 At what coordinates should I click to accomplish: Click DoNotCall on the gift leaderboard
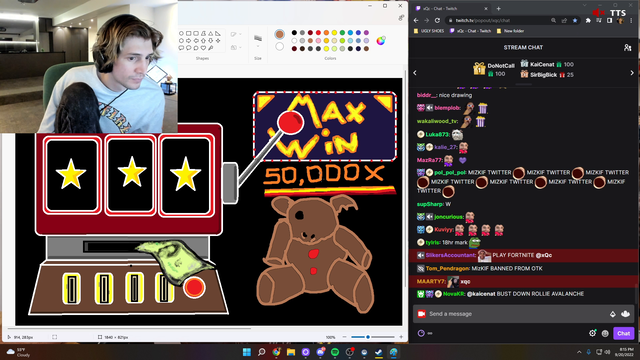[x=501, y=66]
